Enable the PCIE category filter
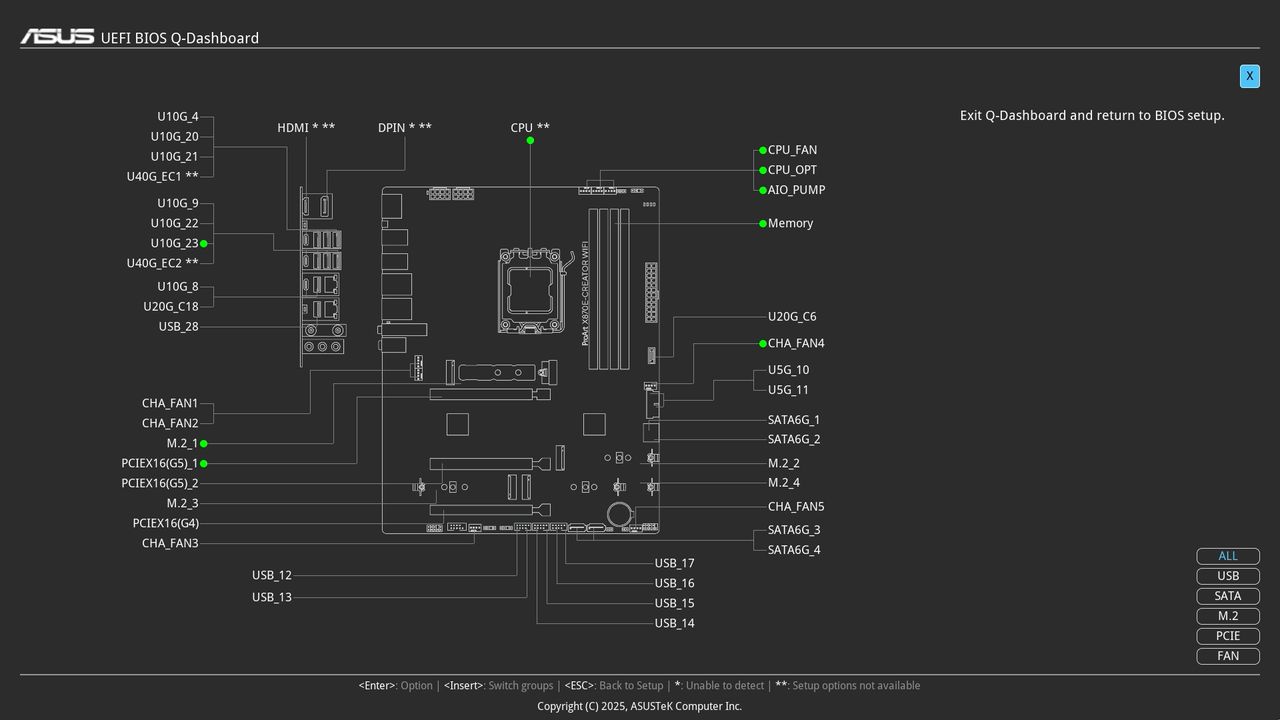This screenshot has width=1280, height=720. tap(1227, 636)
